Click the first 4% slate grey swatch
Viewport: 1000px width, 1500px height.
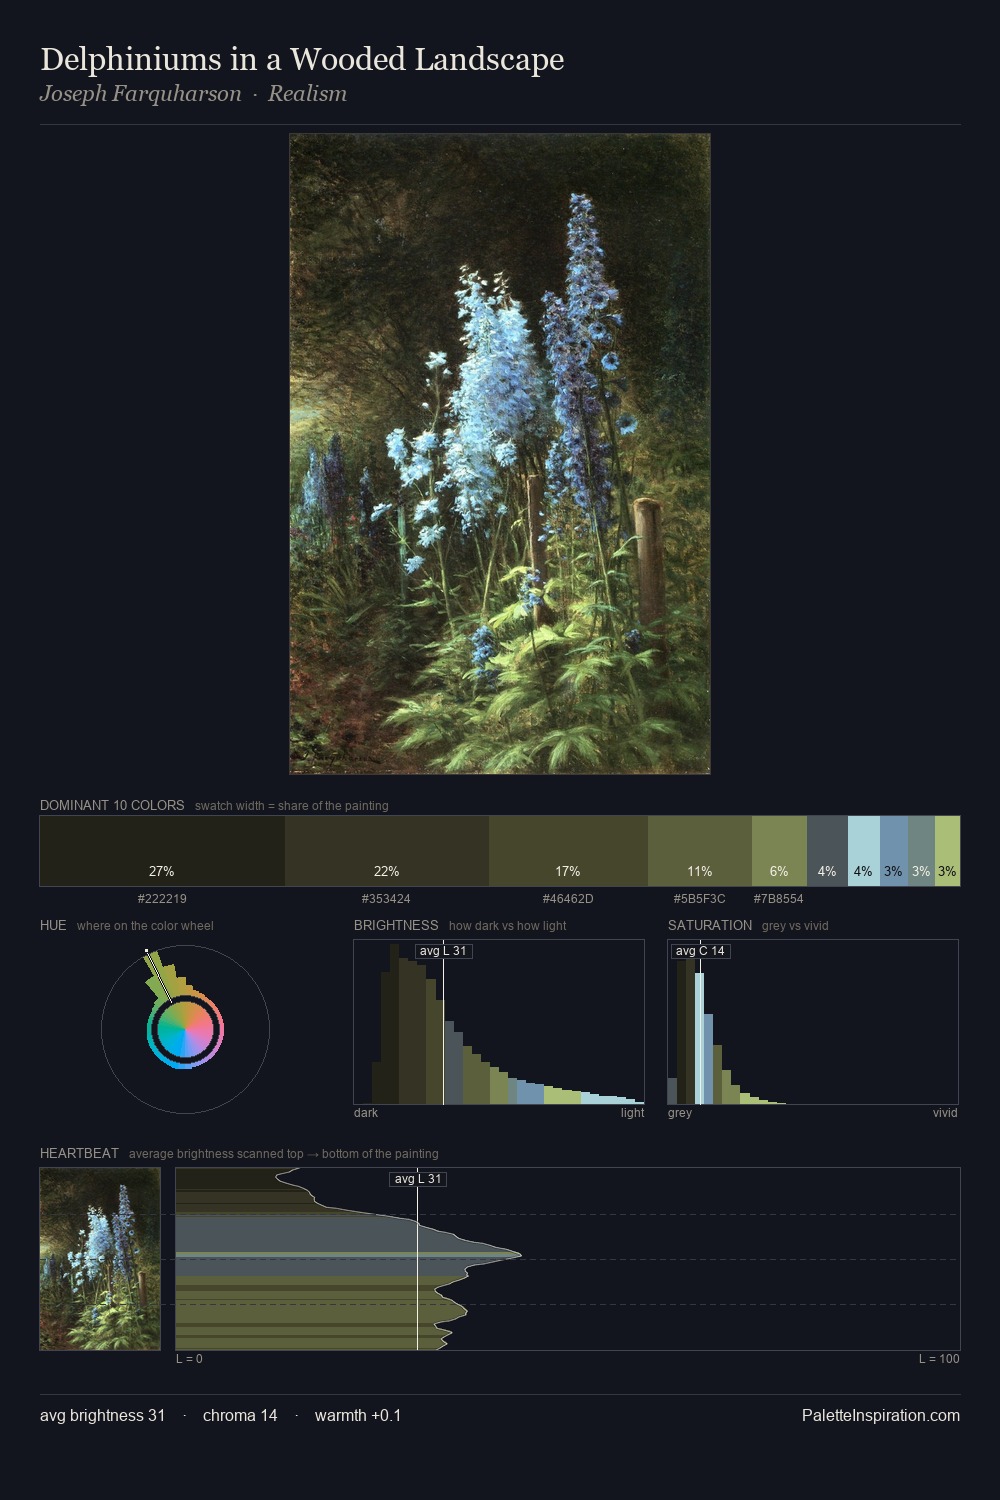(827, 851)
